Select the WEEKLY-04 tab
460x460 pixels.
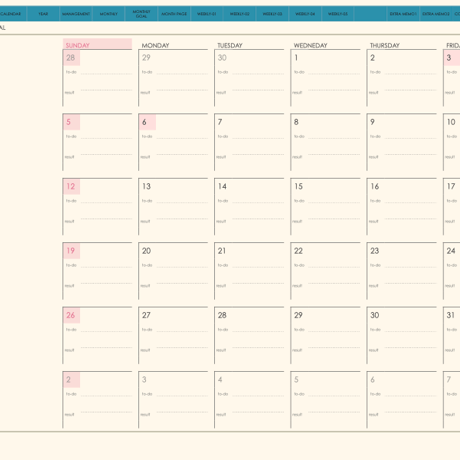(x=305, y=14)
